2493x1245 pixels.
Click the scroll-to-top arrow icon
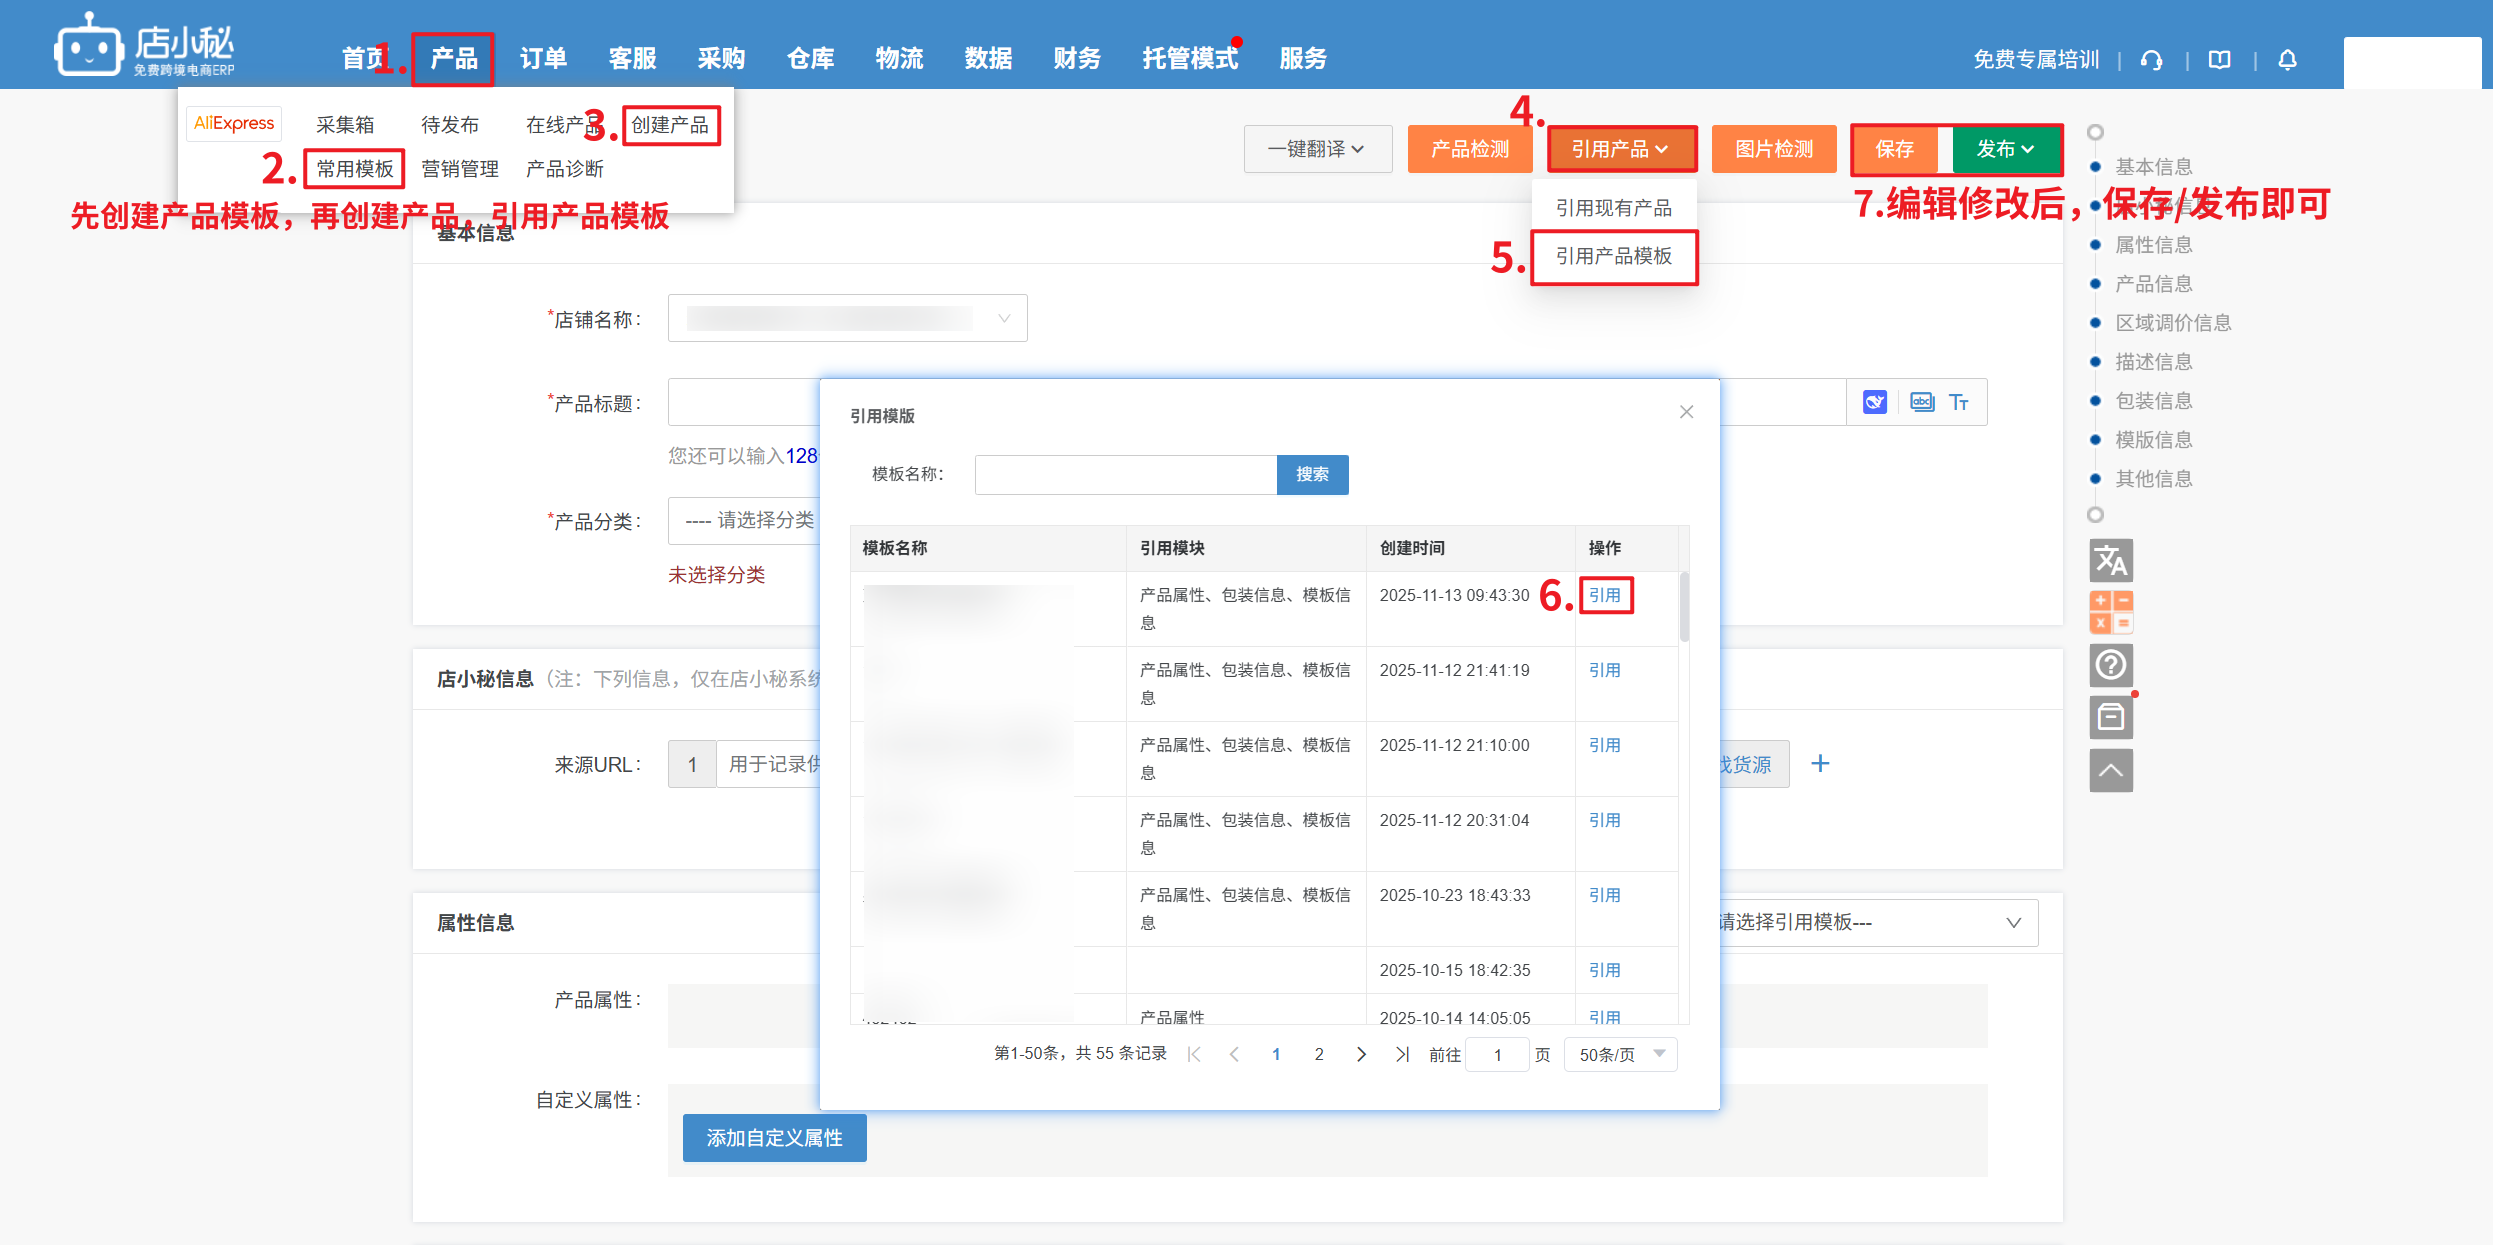(2110, 770)
